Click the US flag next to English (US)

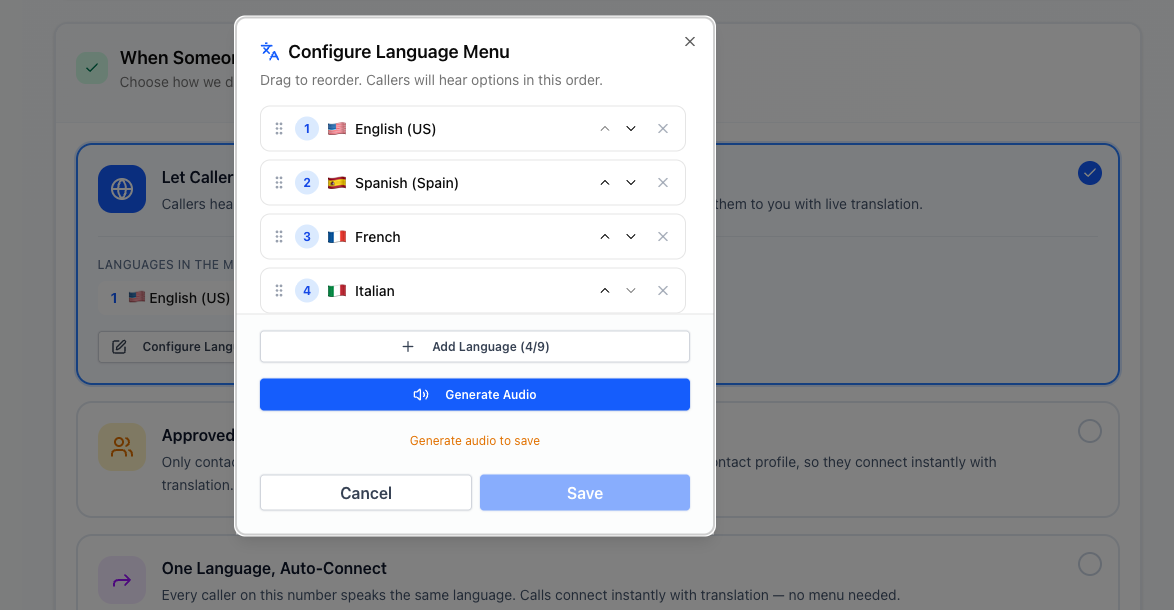pos(336,128)
